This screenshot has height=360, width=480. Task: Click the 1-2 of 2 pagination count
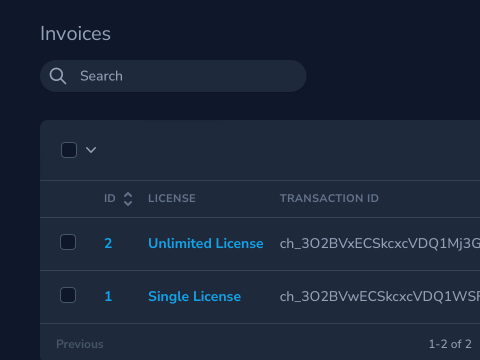point(450,344)
